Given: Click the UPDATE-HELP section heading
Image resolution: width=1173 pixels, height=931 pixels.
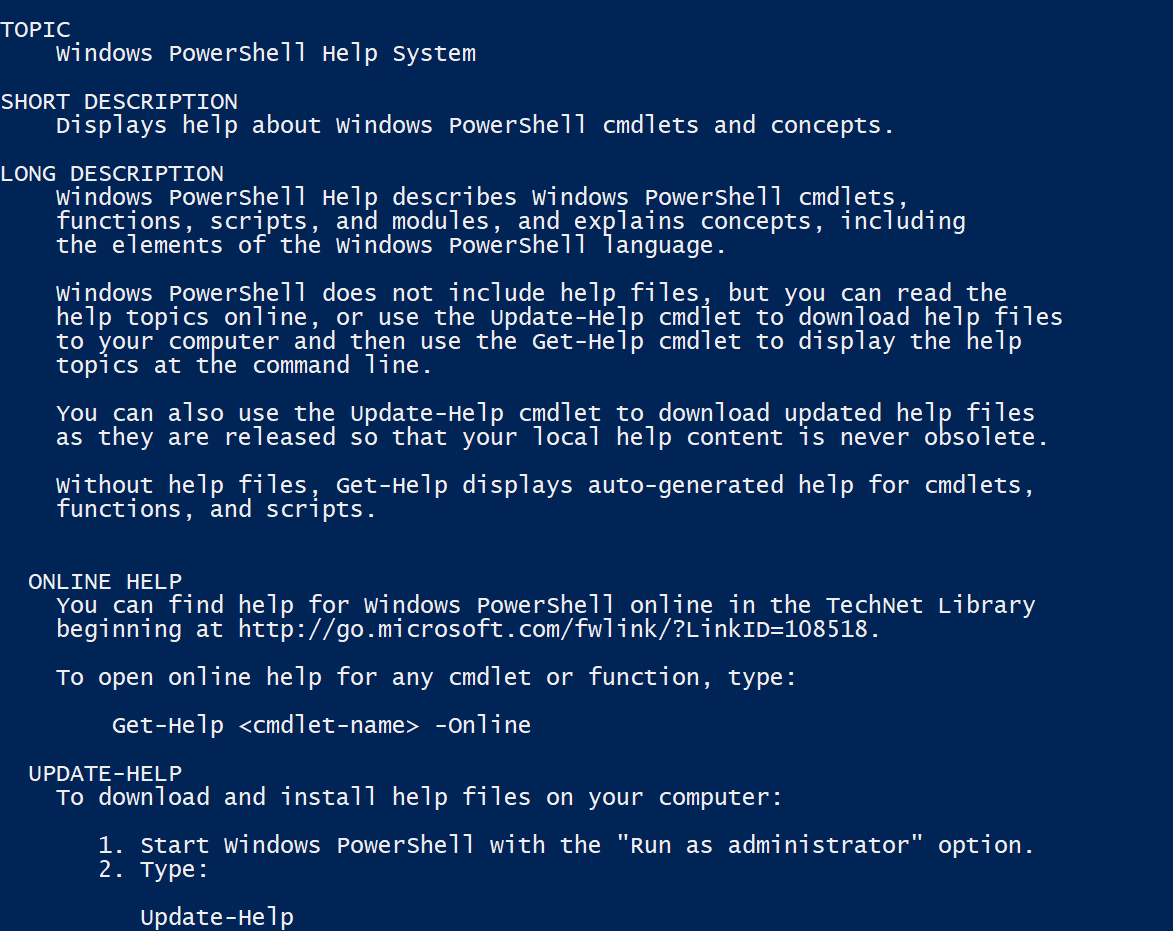Looking at the screenshot, I should pos(105,774).
